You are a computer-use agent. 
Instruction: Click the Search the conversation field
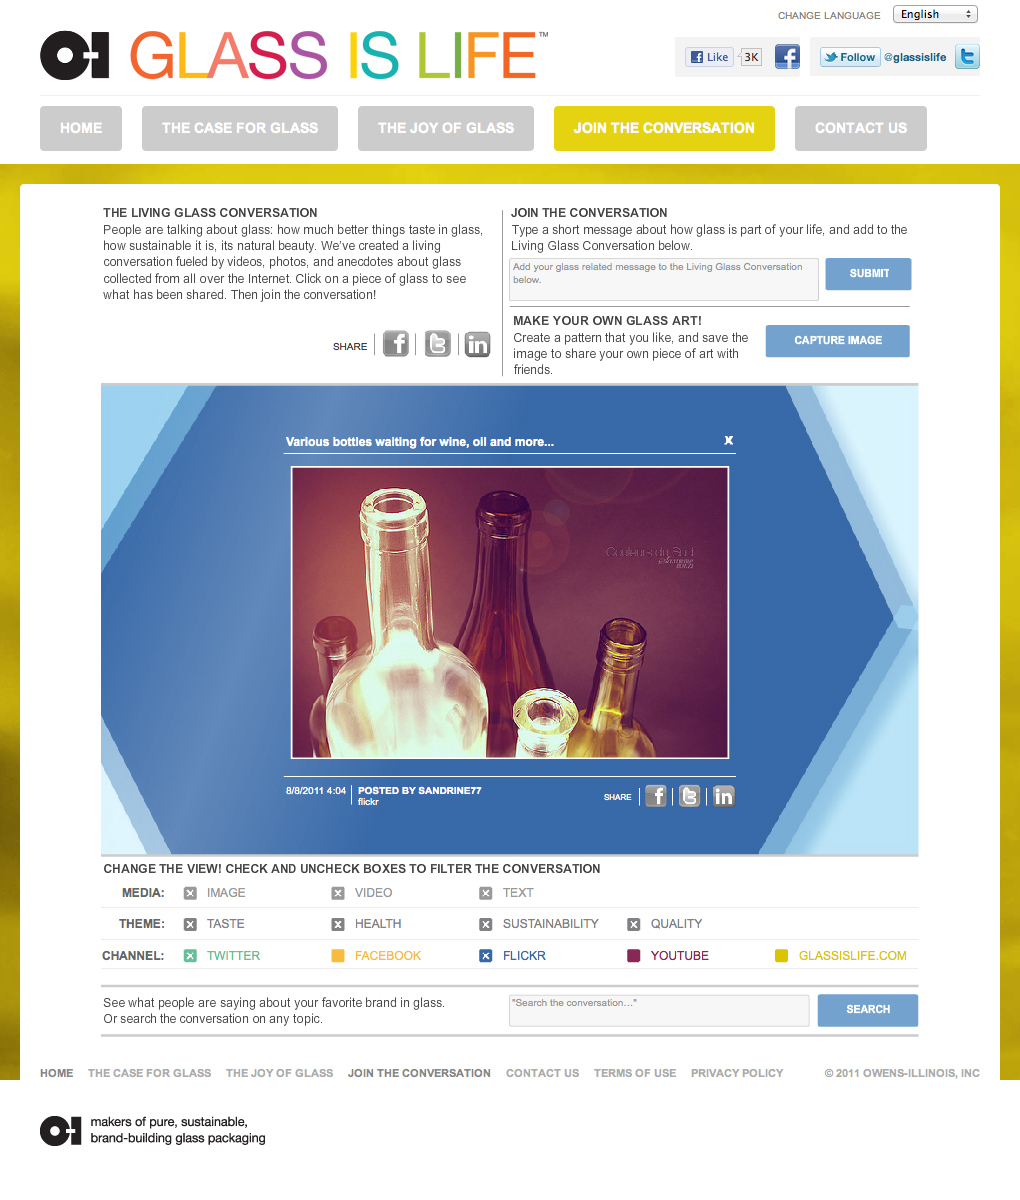(658, 1010)
